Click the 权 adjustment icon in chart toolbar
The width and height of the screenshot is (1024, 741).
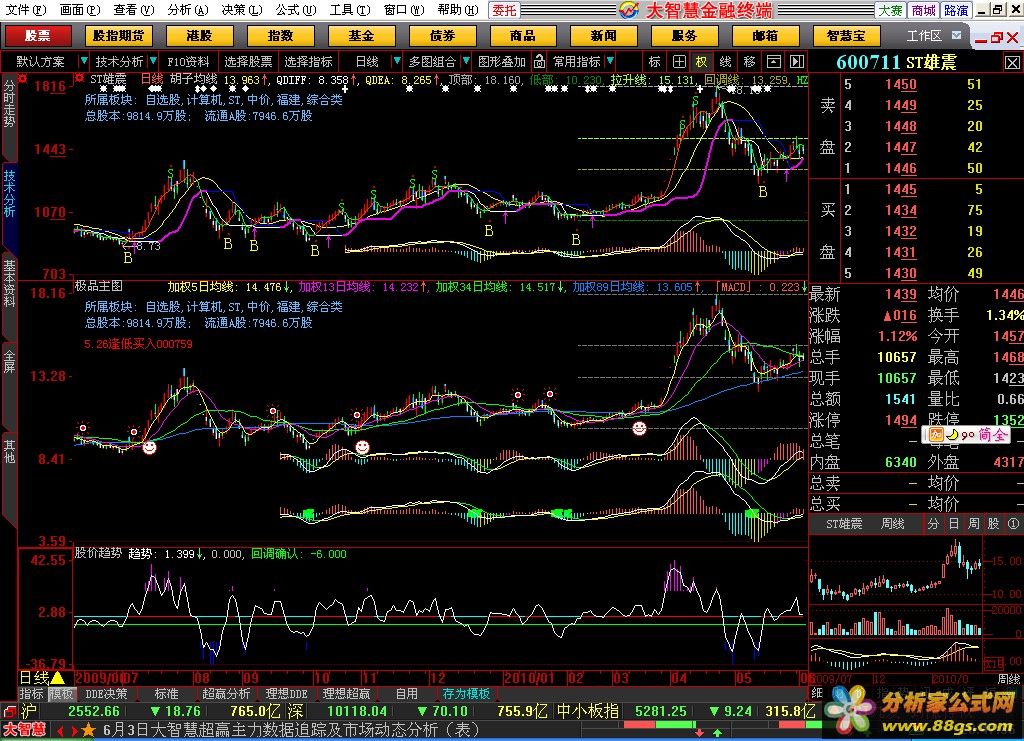pos(702,61)
